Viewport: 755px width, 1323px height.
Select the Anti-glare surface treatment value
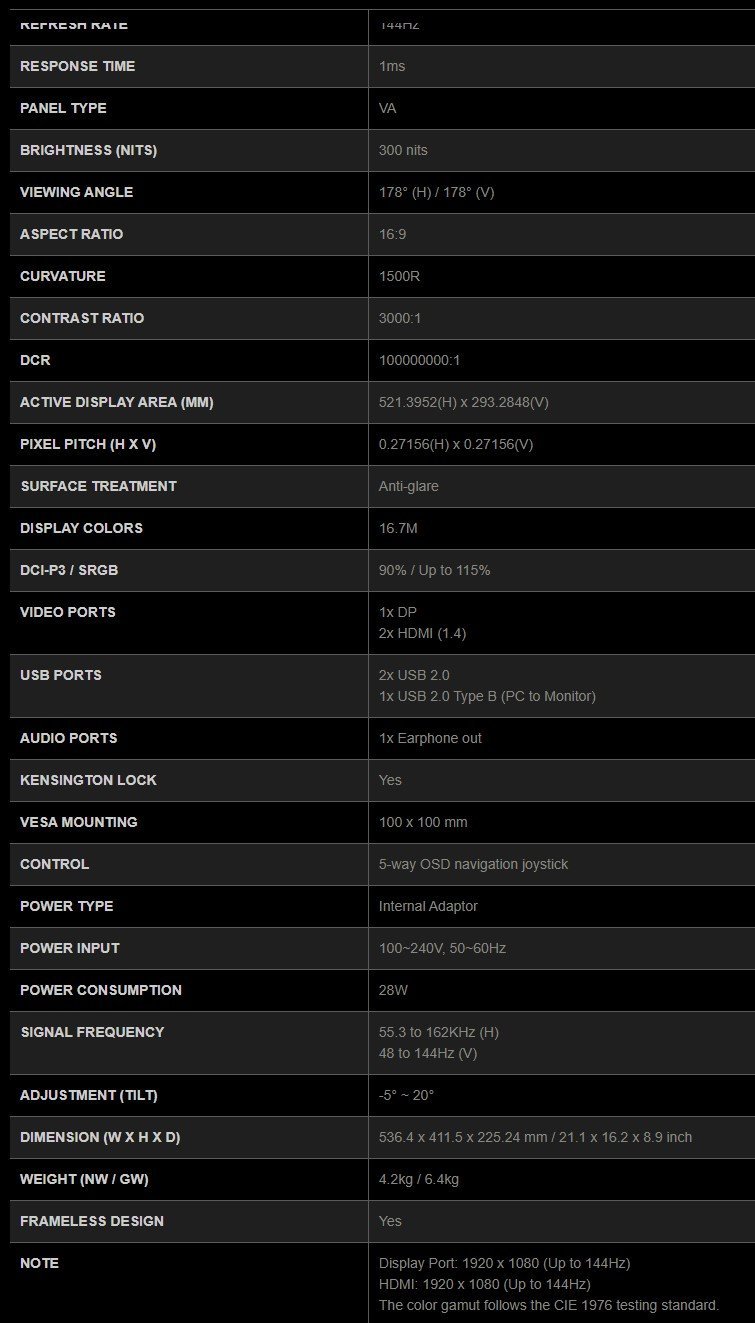(408, 486)
